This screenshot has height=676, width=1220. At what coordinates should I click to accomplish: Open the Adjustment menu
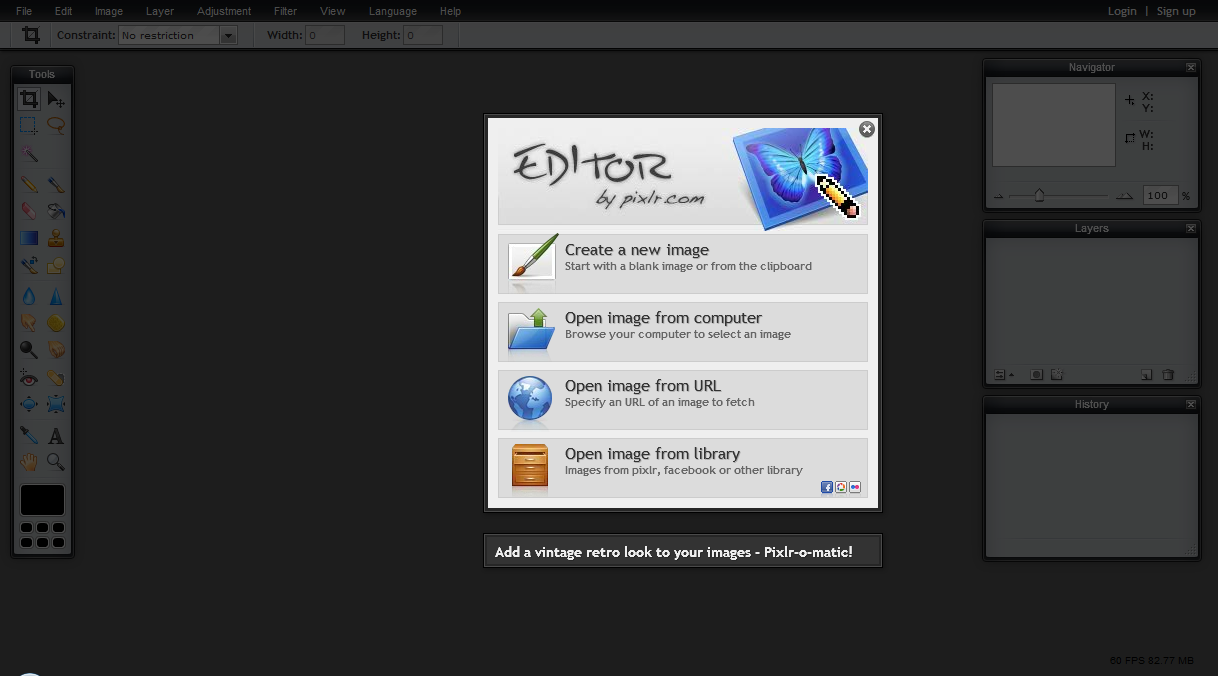224,11
